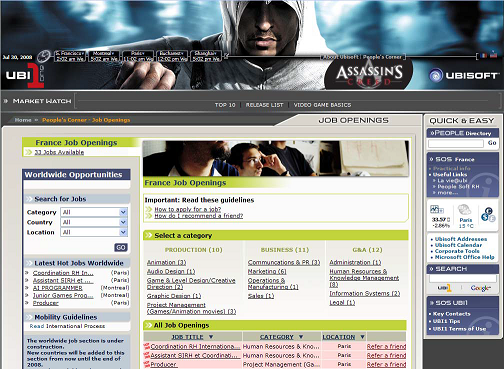Click arrow icon beside How to apply for a job
The width and height of the screenshot is (504, 369).
[x=149, y=209]
